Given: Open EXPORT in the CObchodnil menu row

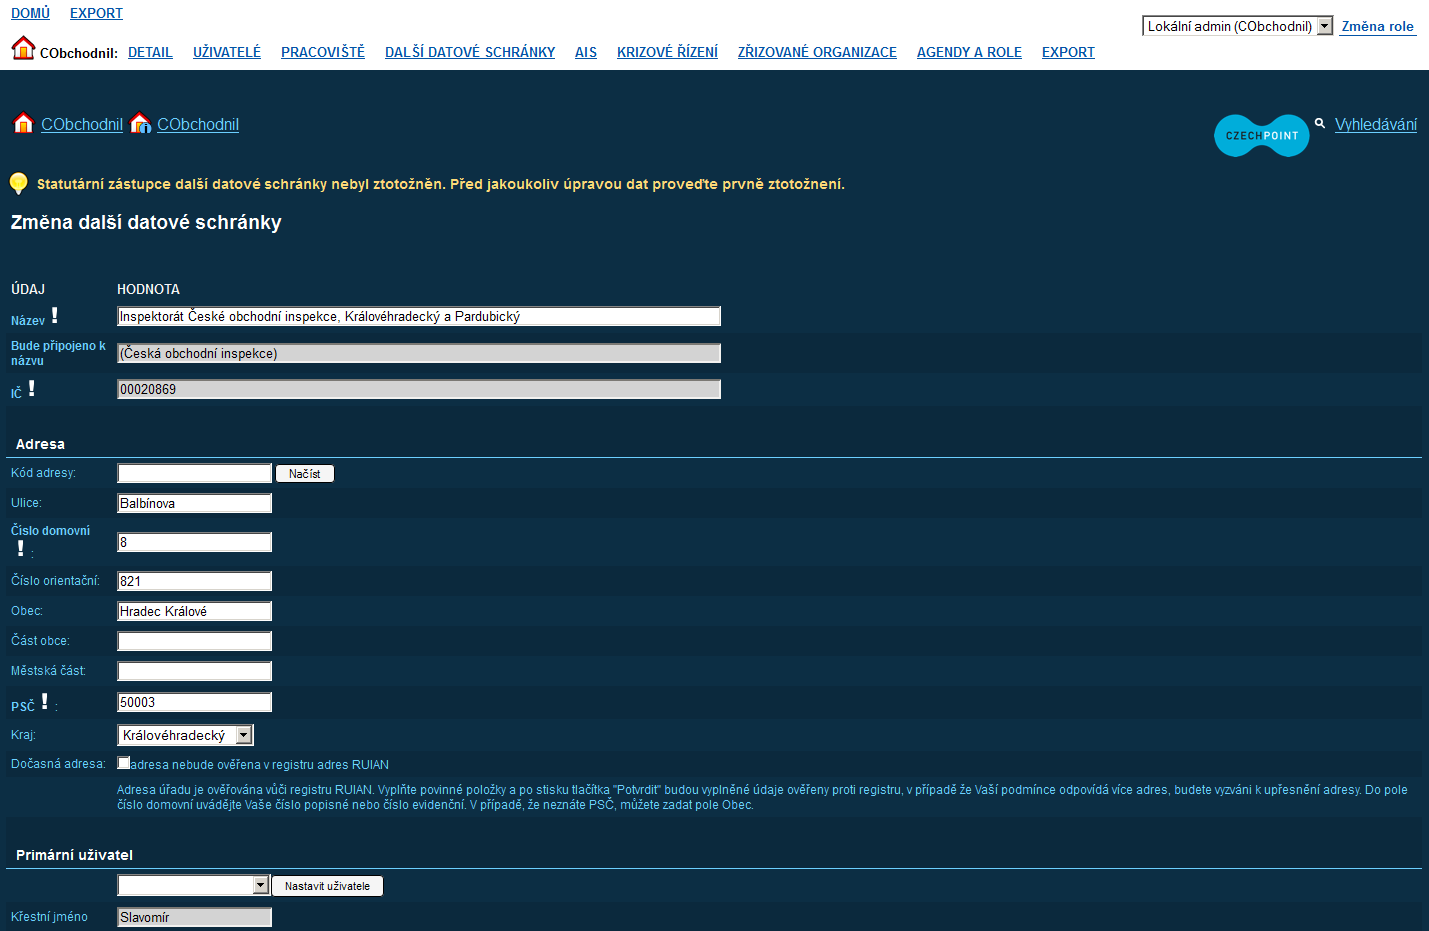Looking at the screenshot, I should (x=1068, y=52).
